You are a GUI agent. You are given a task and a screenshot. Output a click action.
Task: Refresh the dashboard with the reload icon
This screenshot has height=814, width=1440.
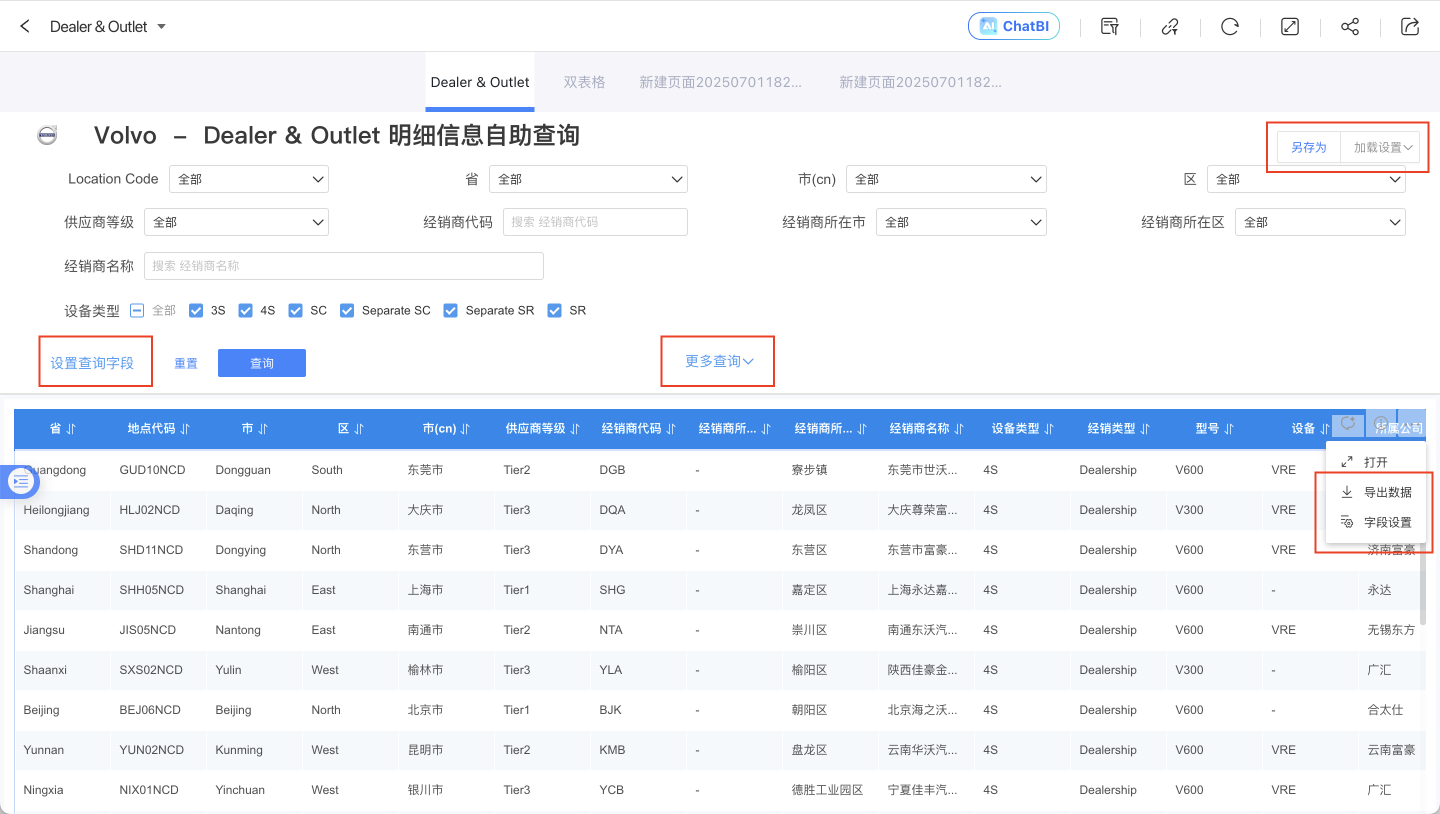1230,27
